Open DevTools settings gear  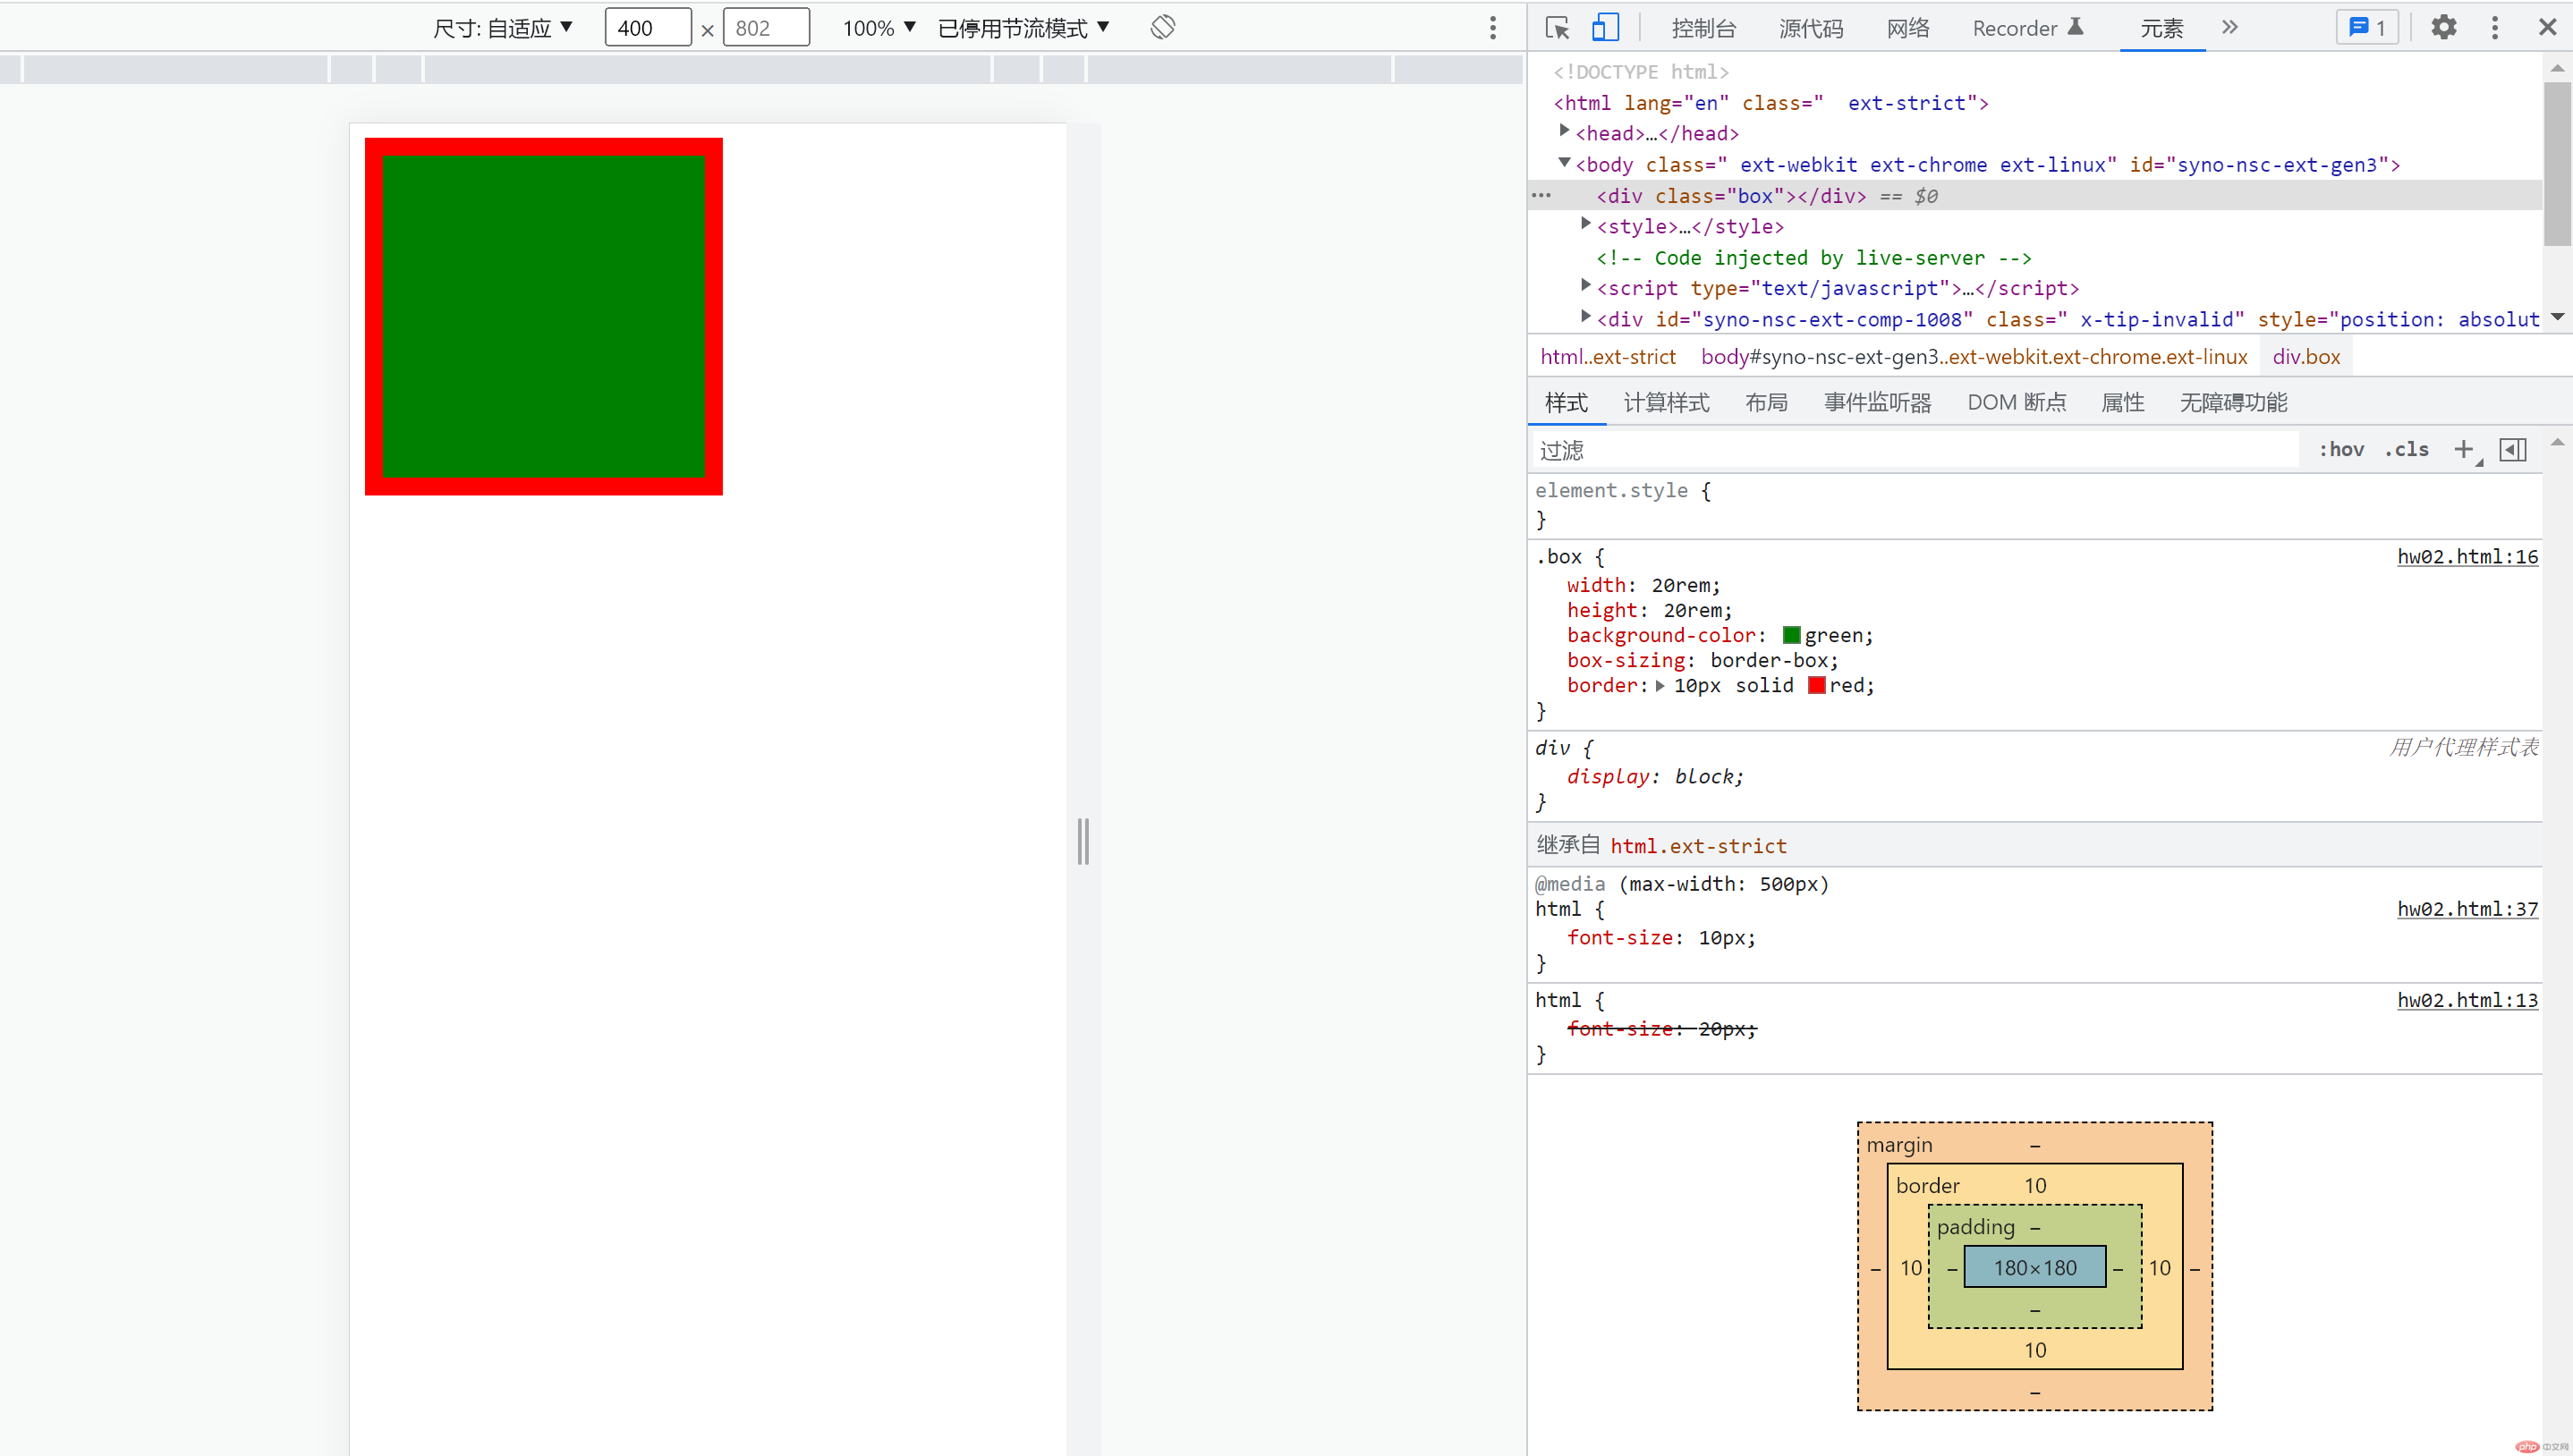2443,28
